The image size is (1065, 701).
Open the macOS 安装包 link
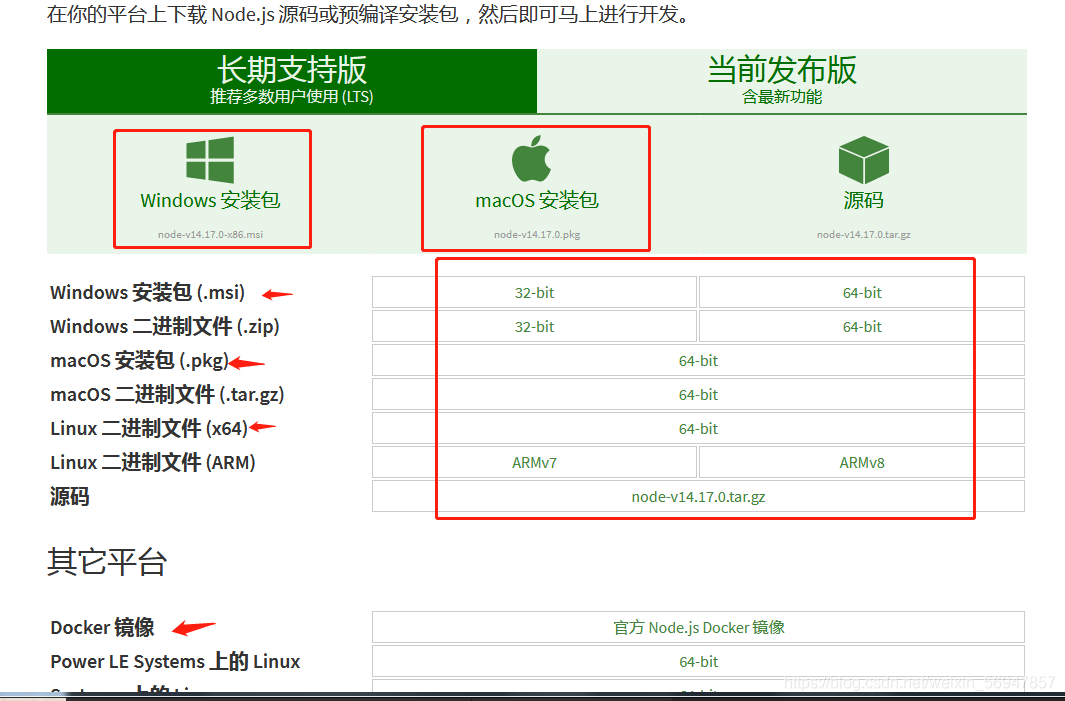pyautogui.click(x=537, y=200)
